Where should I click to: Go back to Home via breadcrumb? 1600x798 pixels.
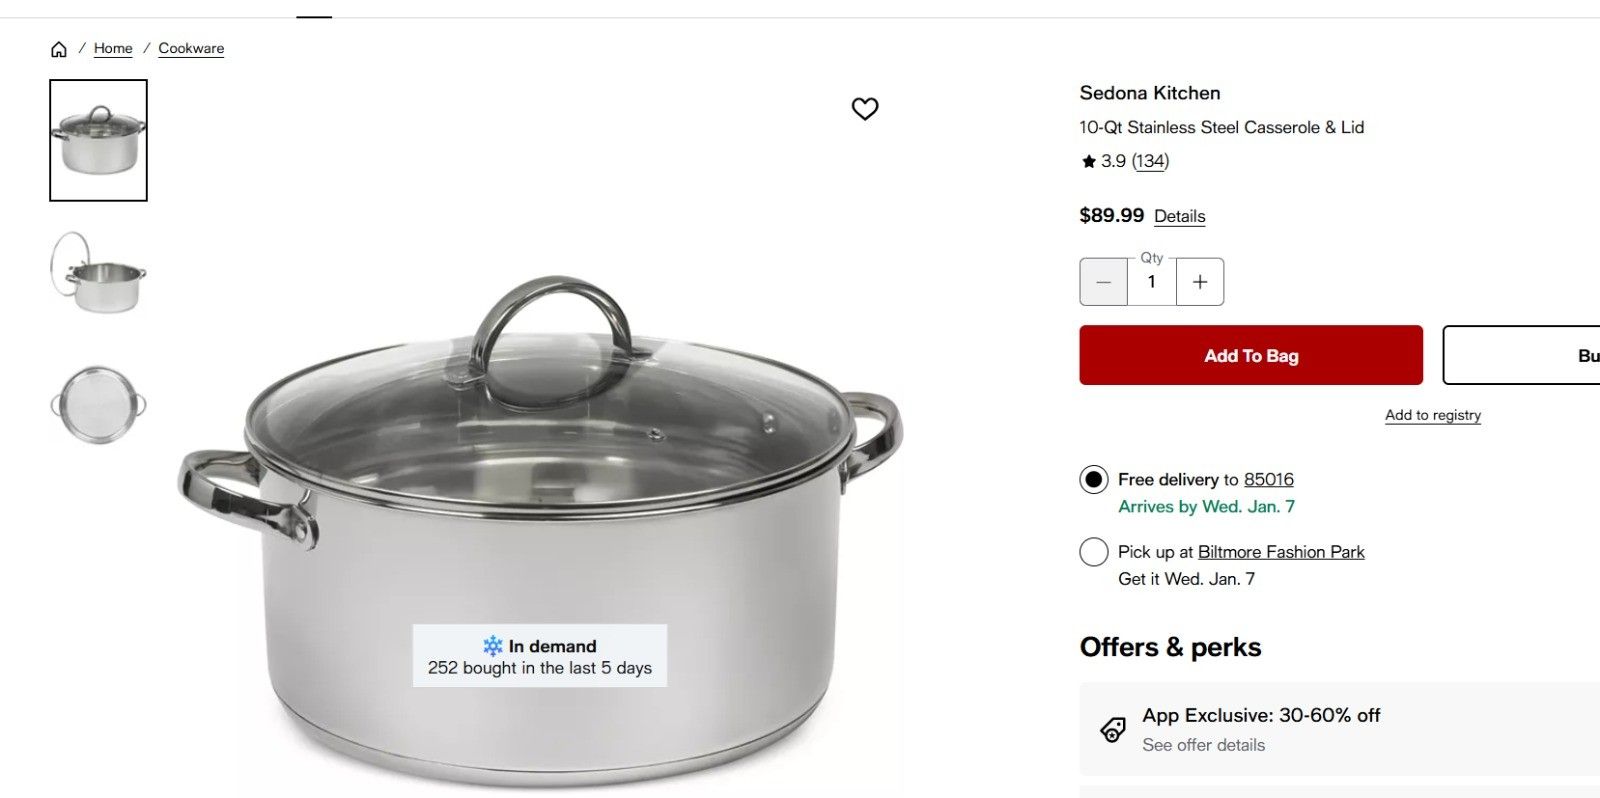(112, 48)
